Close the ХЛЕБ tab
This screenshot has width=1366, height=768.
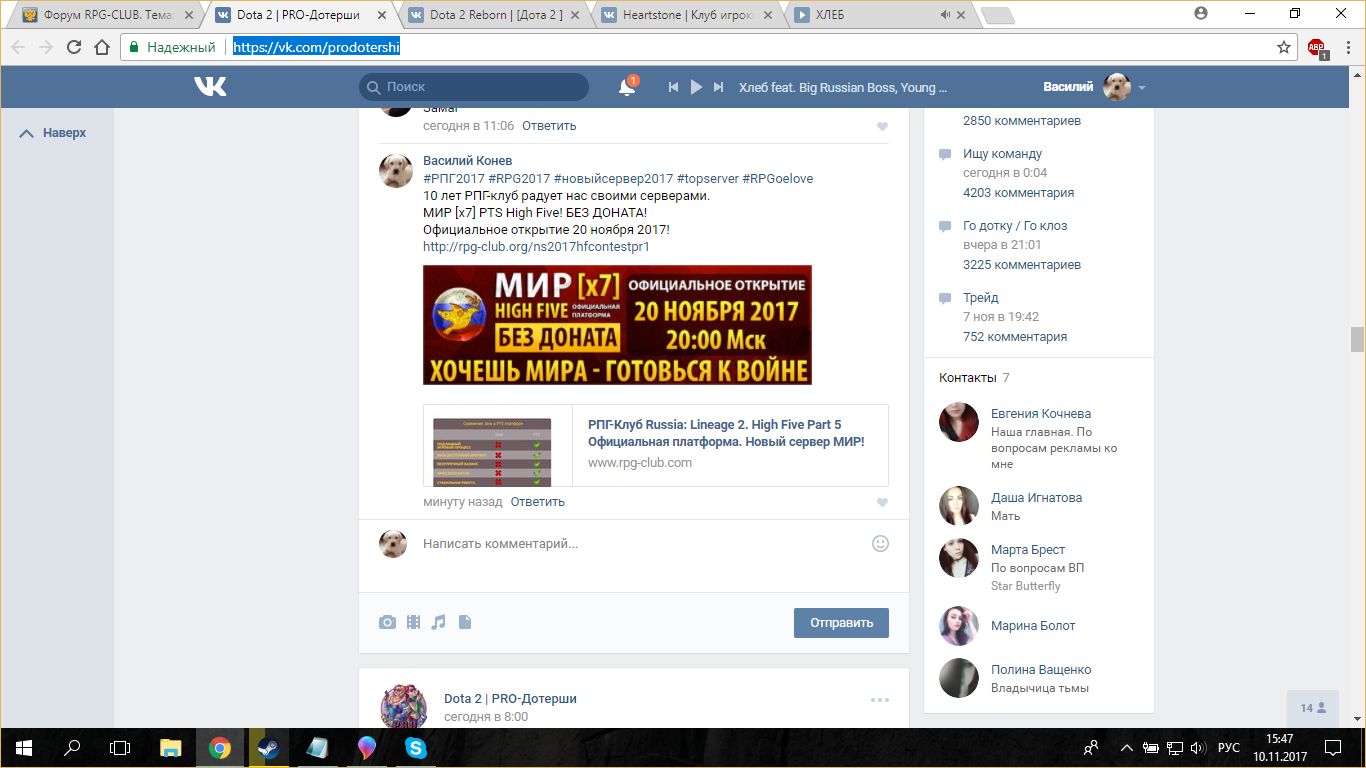tap(961, 15)
